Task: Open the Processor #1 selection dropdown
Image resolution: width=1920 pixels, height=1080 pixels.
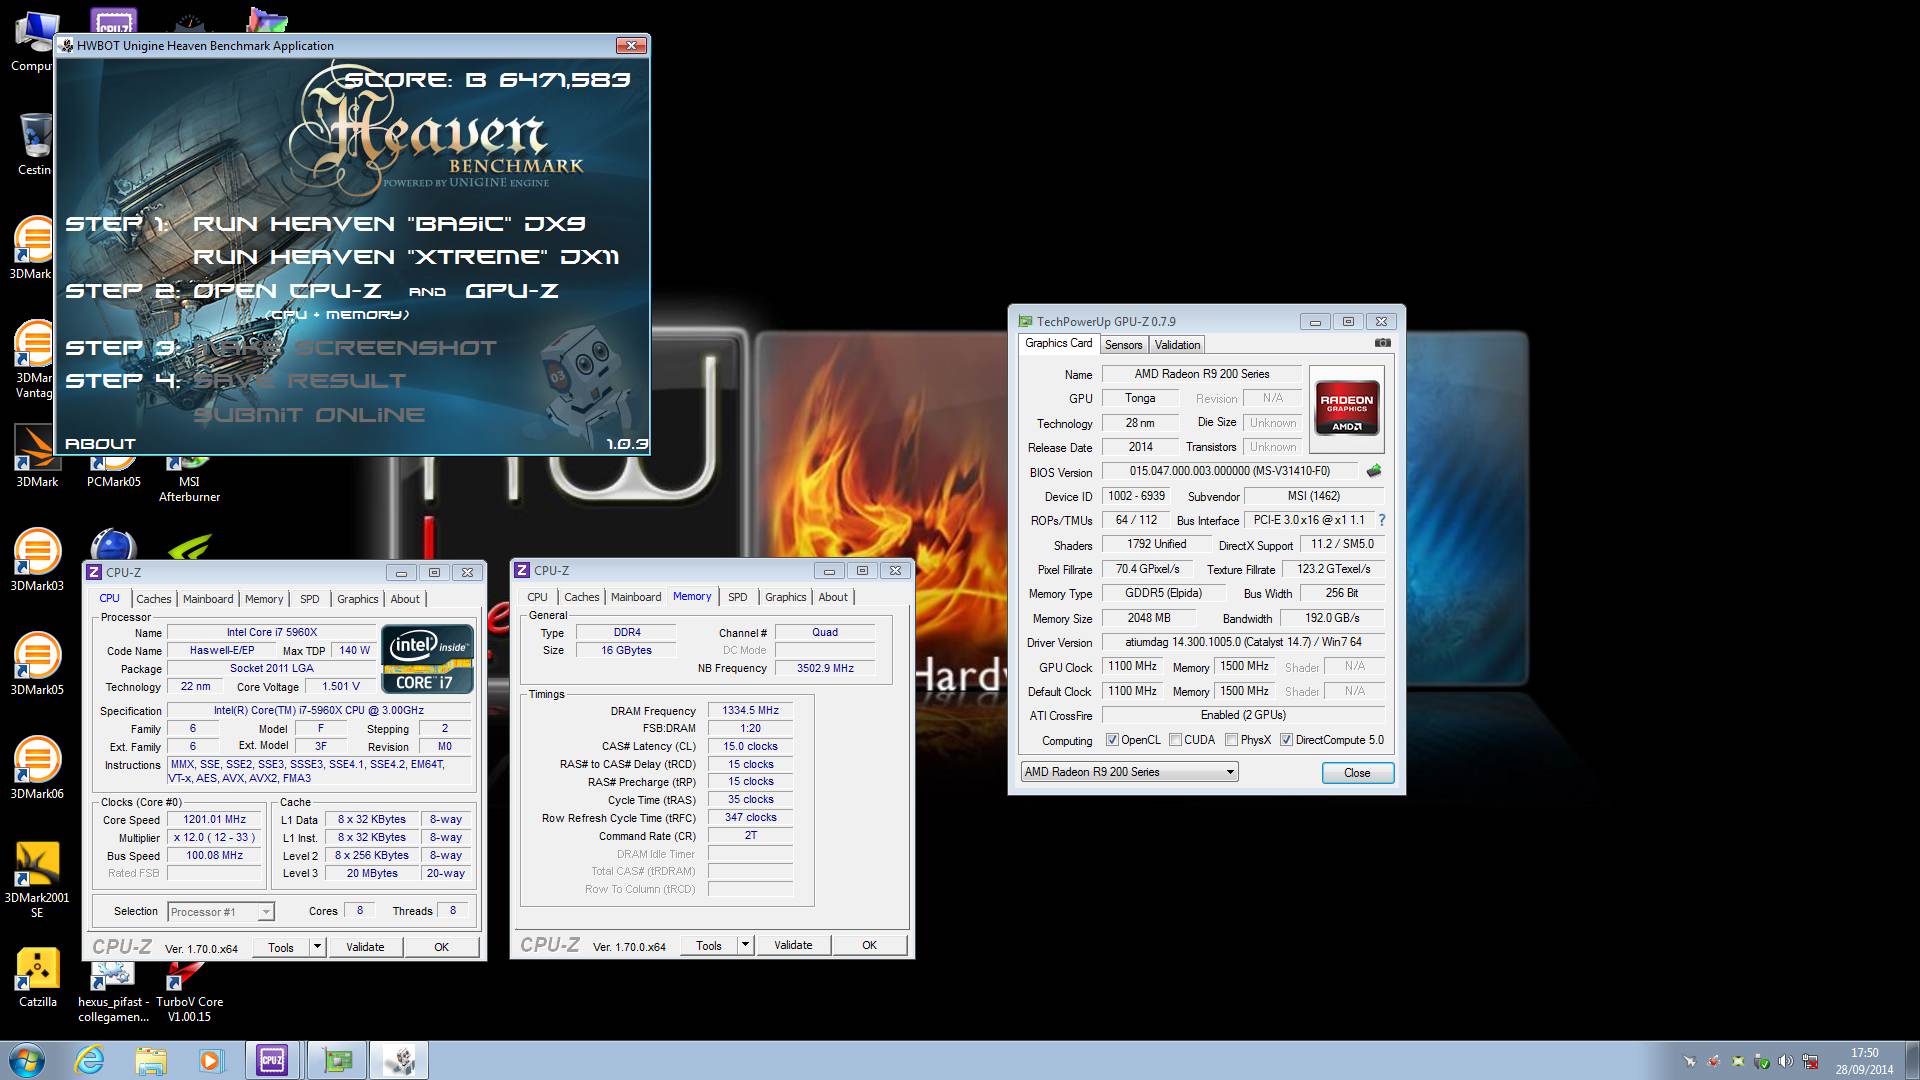Action: [221, 912]
